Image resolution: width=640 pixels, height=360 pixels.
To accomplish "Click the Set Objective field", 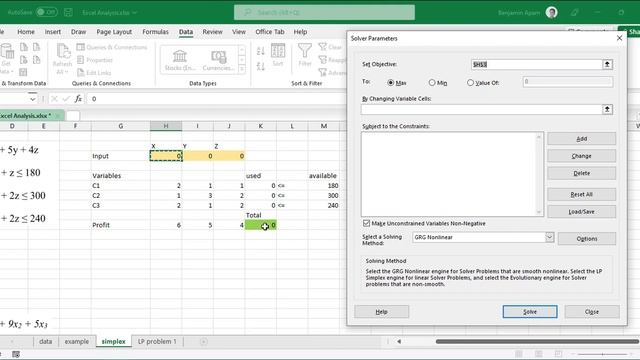I will 536,64.
